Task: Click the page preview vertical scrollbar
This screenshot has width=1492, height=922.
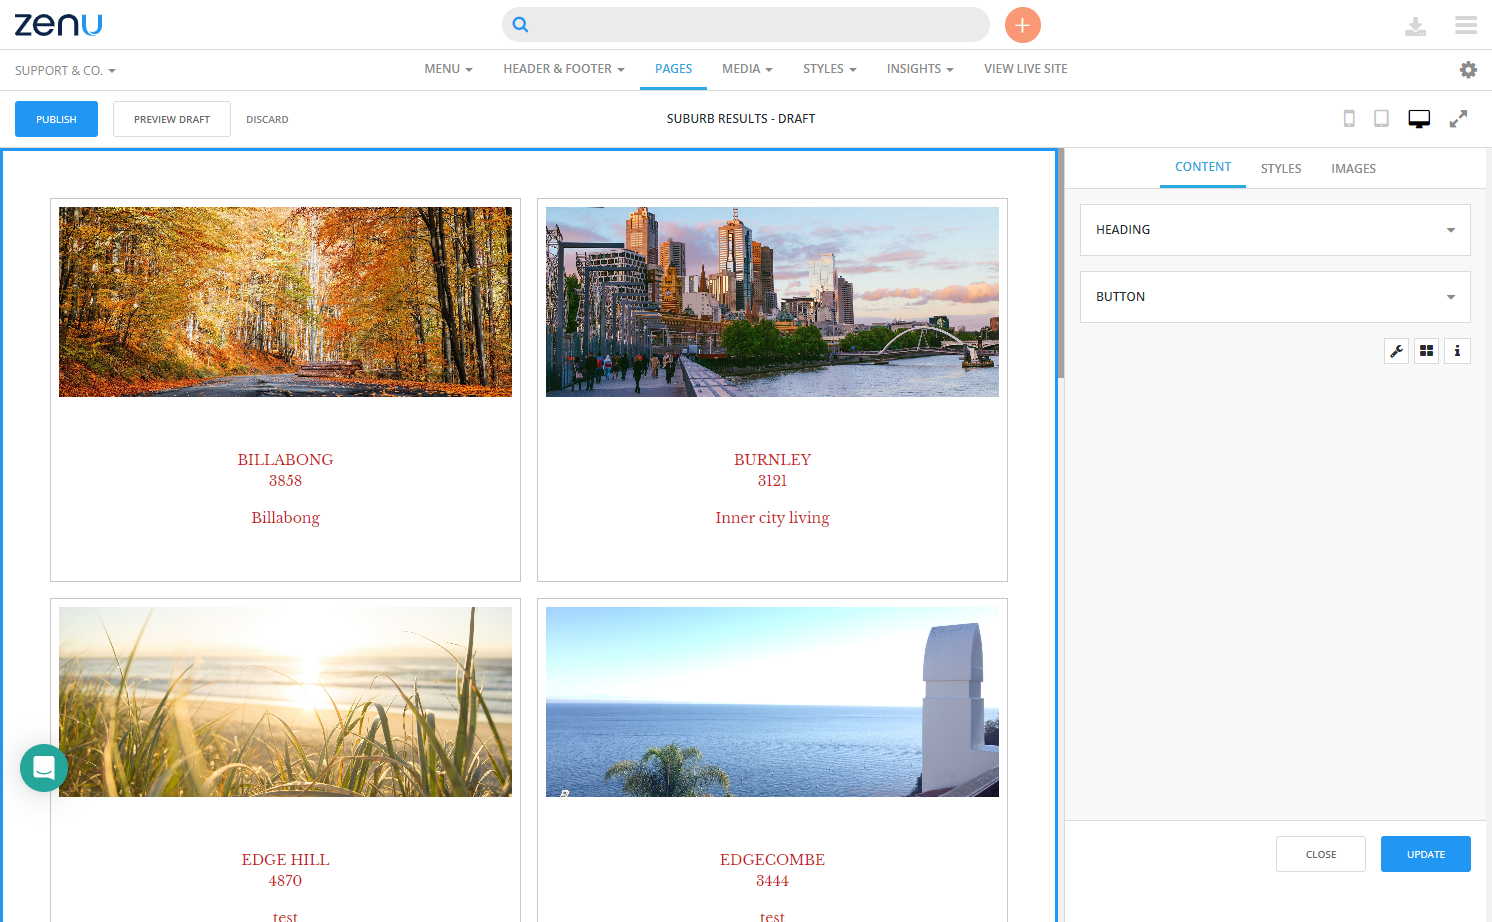Action: pyautogui.click(x=1061, y=264)
